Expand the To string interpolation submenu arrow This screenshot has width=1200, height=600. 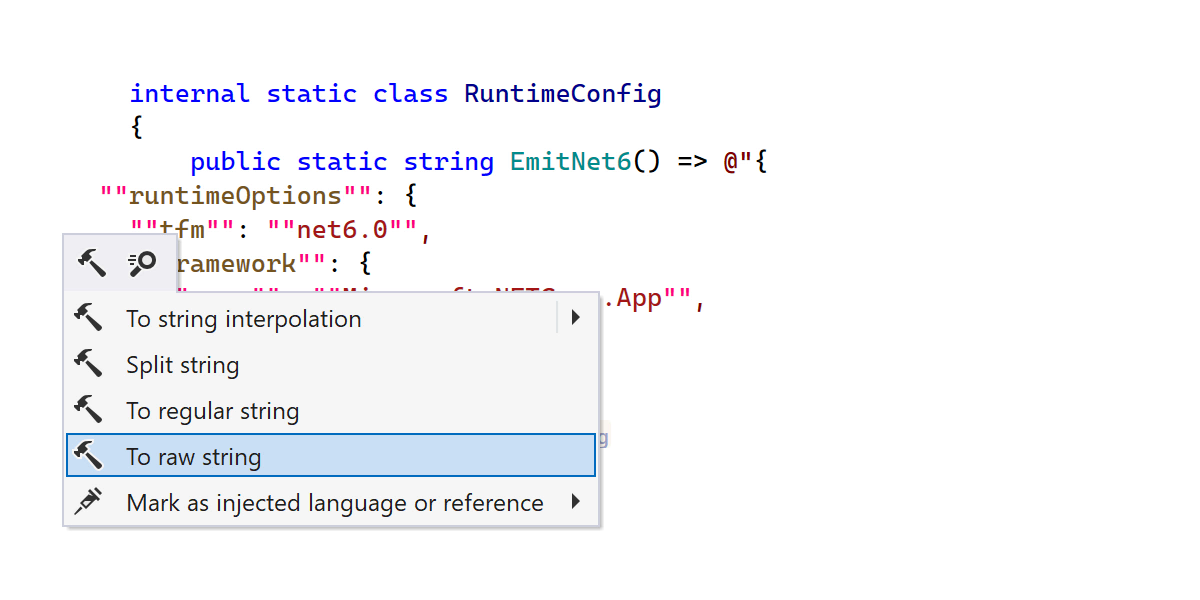click(x=575, y=319)
